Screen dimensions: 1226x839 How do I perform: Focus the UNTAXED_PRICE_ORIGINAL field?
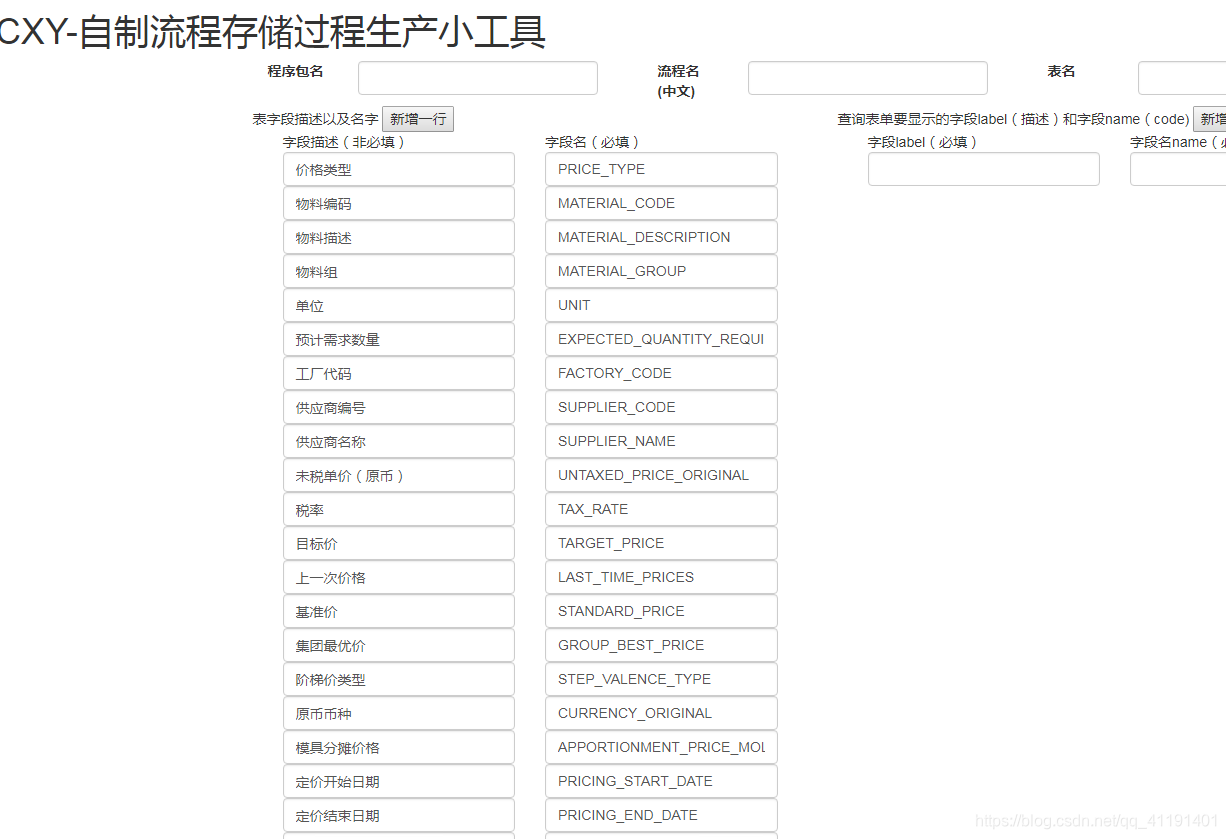[661, 475]
